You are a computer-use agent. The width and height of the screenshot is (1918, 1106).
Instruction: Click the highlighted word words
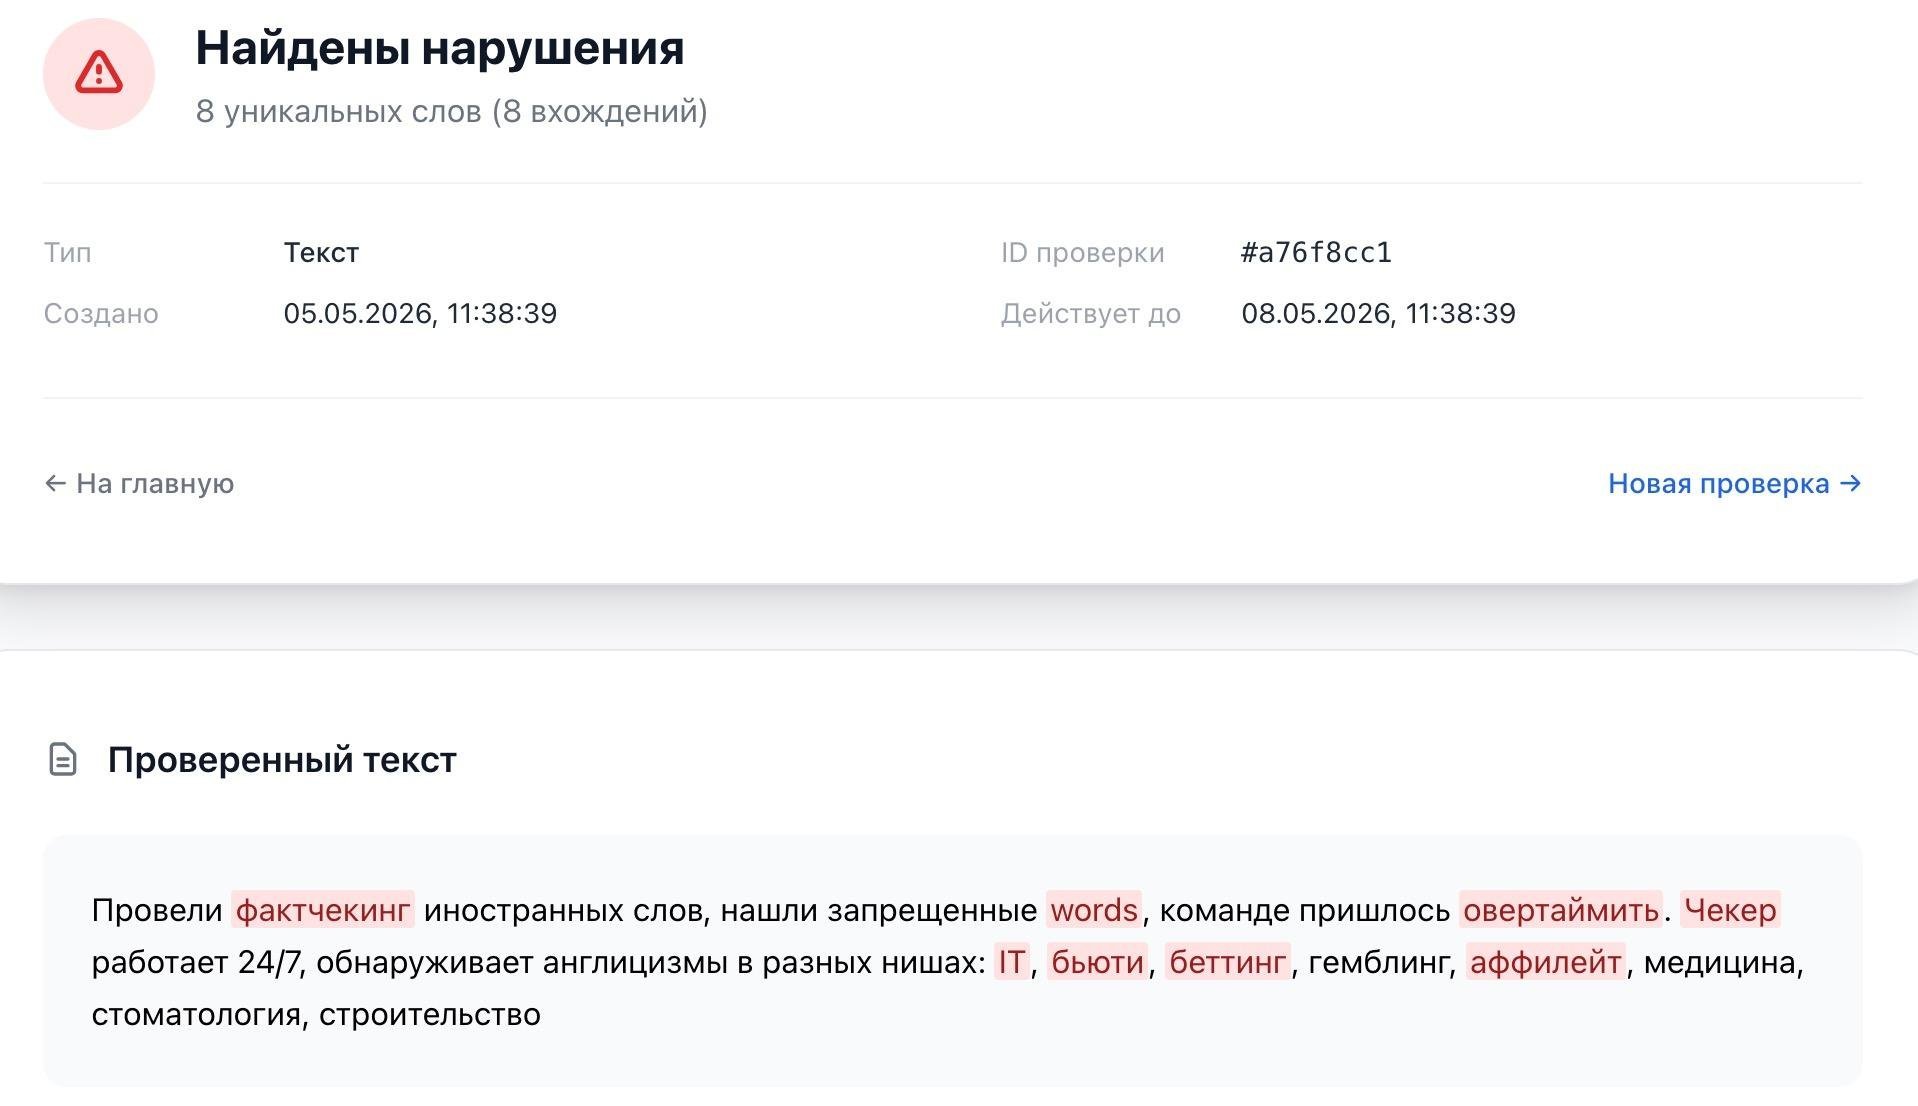pos(1094,910)
